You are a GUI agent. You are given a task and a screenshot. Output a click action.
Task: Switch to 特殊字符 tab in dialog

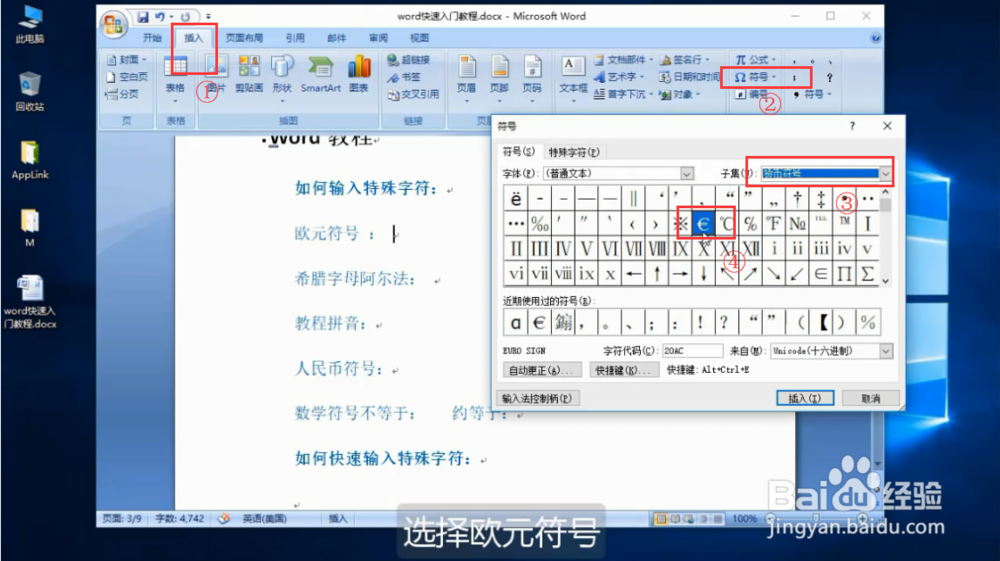[574, 152]
